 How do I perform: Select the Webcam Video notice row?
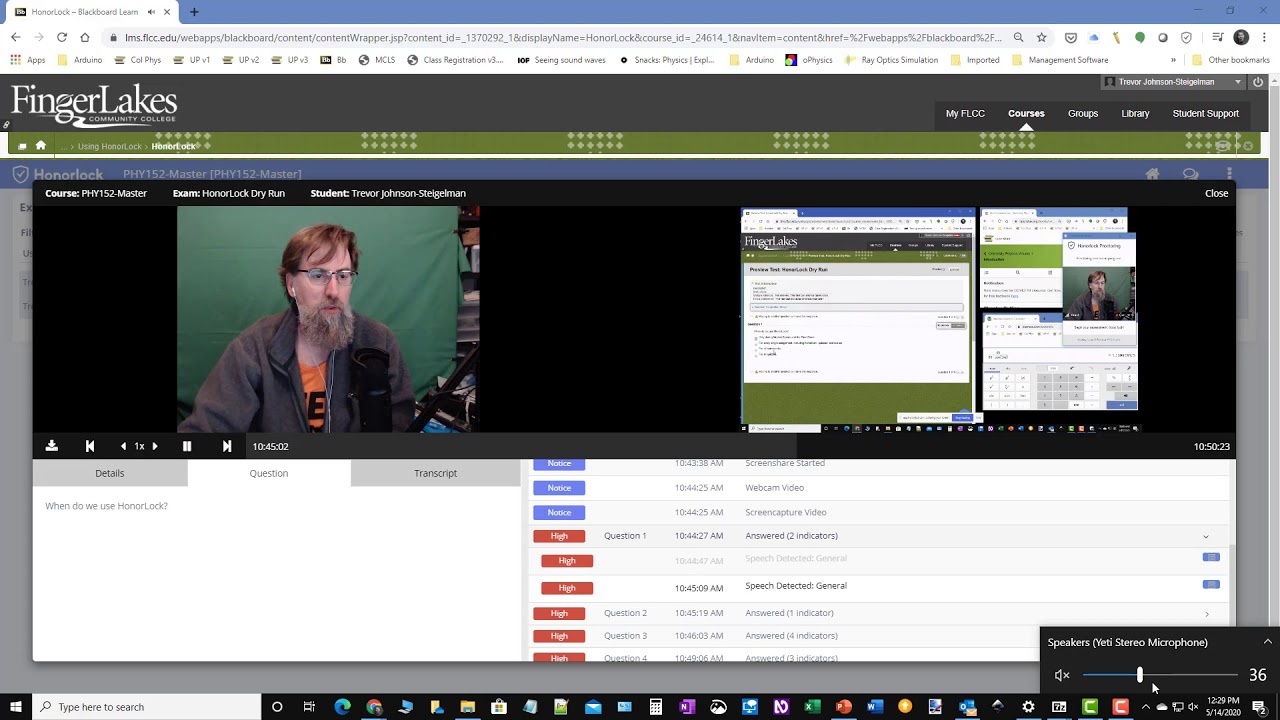(x=880, y=488)
